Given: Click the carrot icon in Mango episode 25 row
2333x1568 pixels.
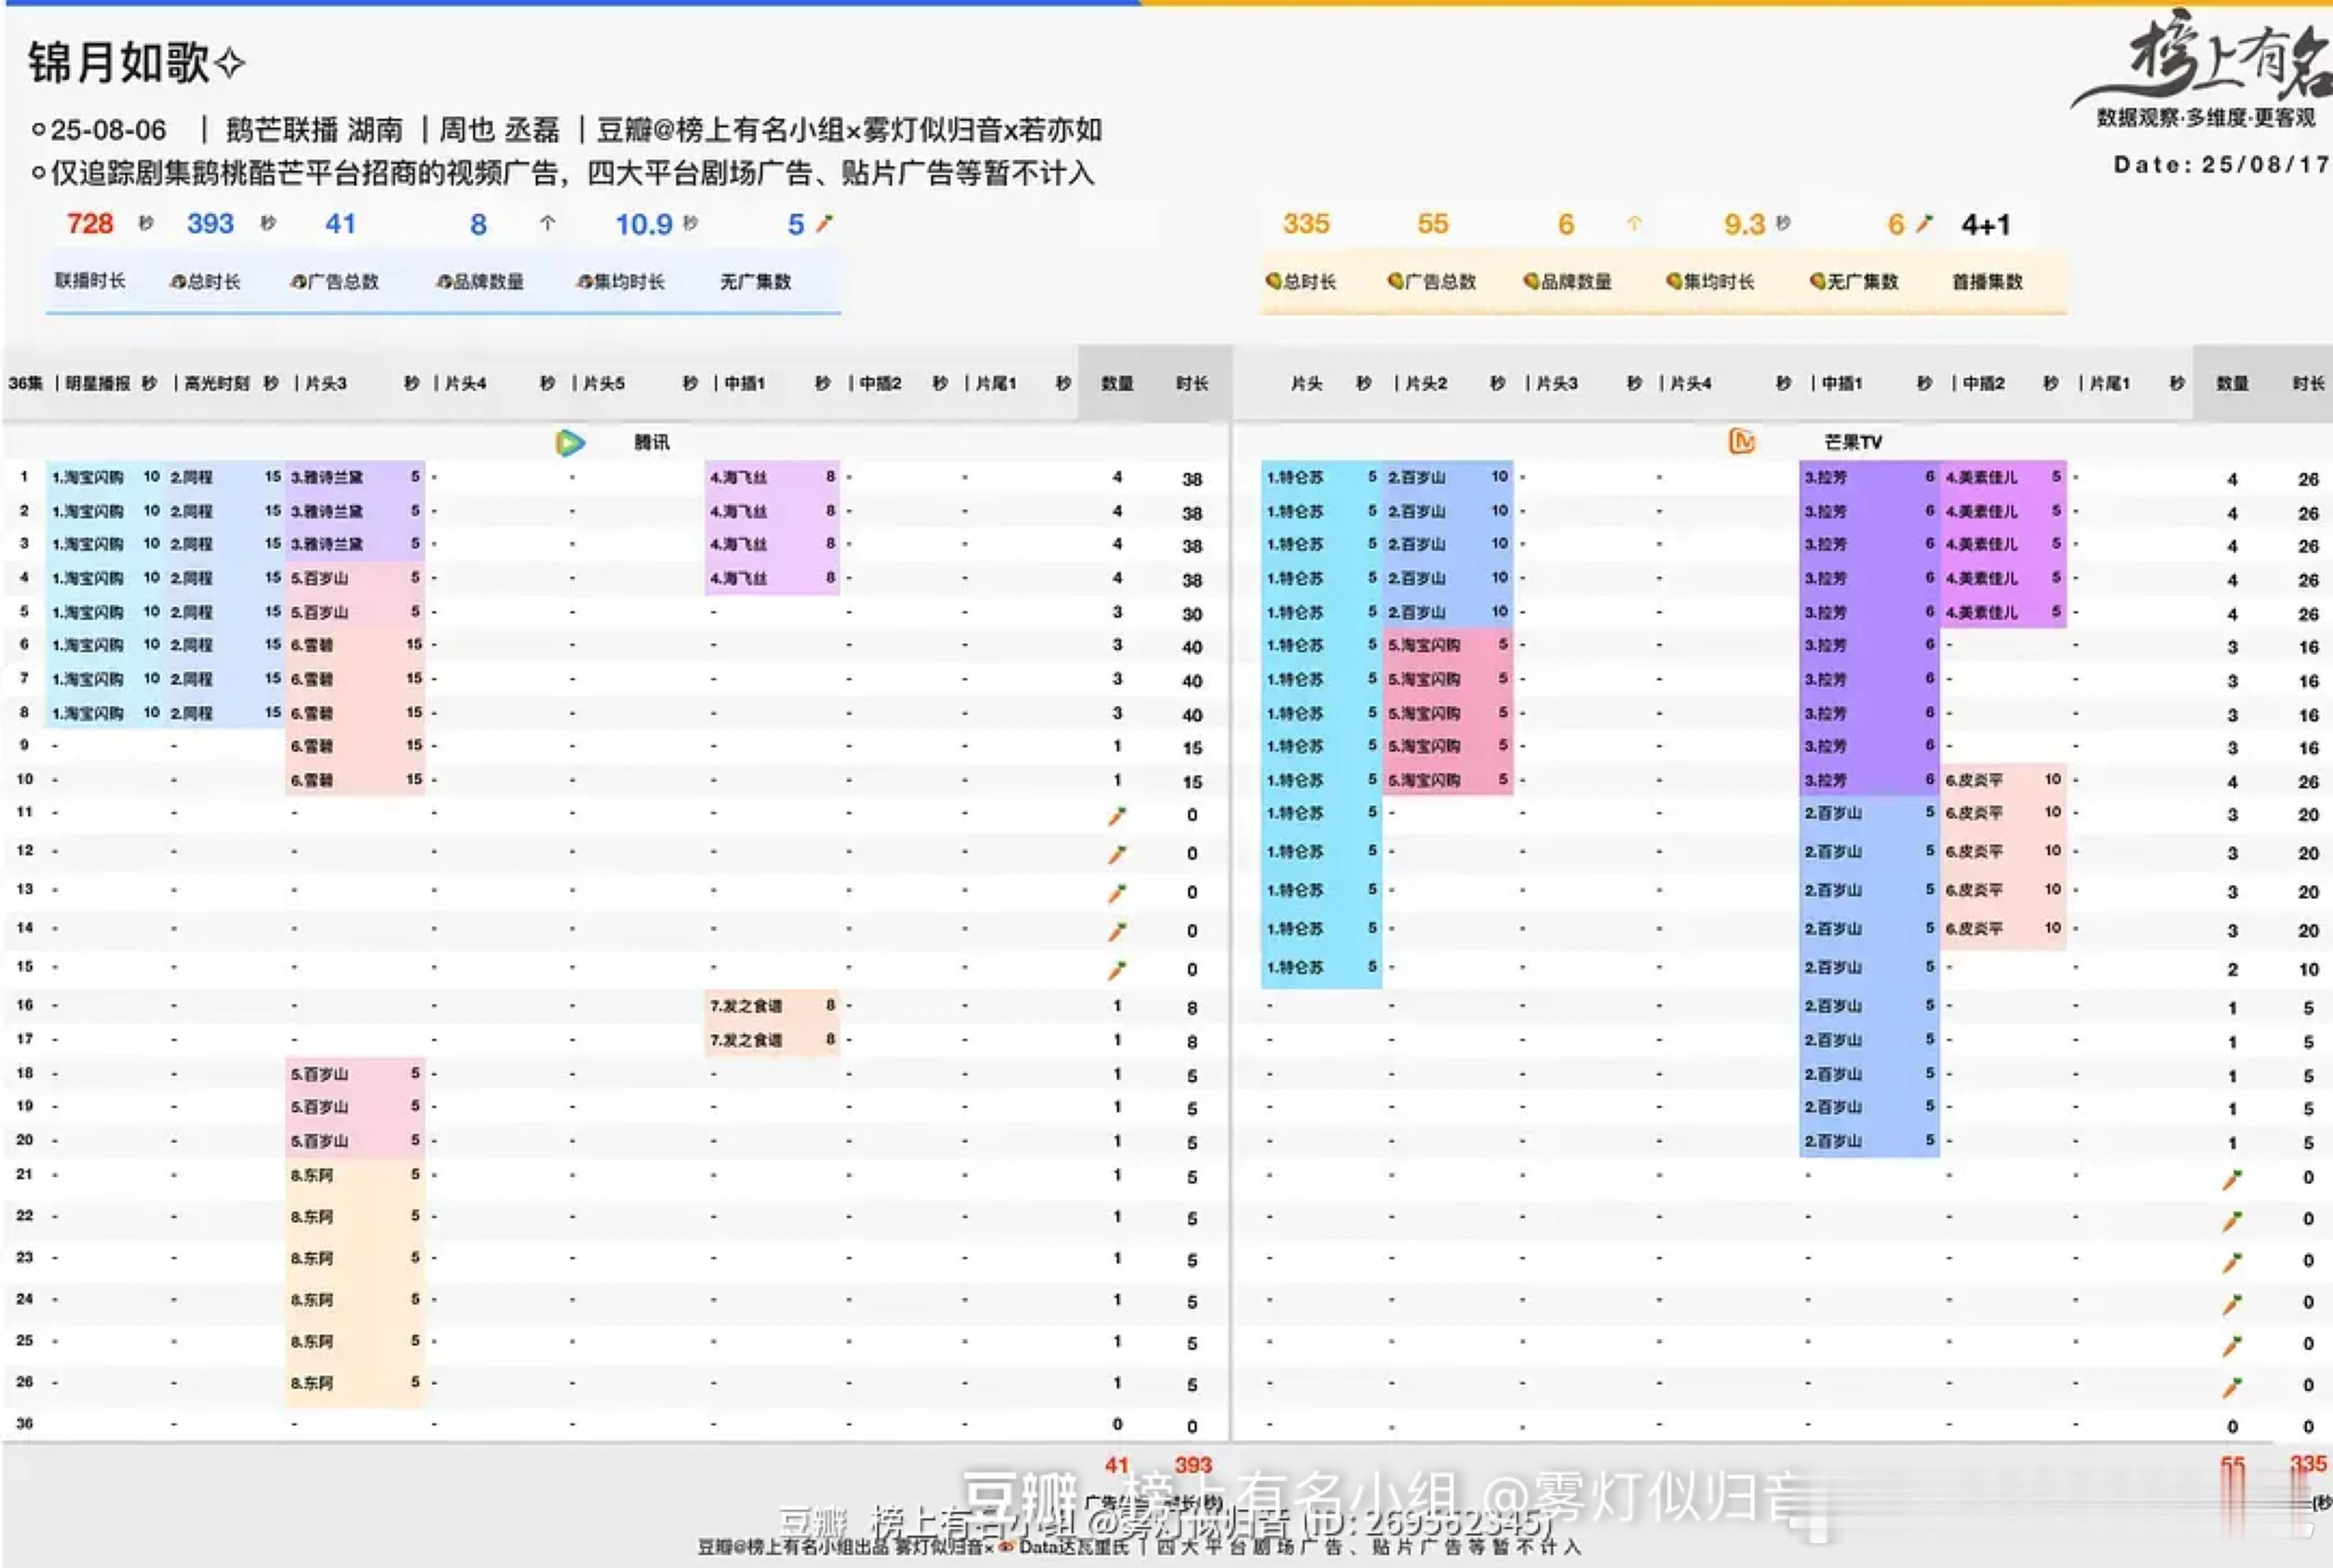Looking at the screenshot, I should click(x=2232, y=1346).
